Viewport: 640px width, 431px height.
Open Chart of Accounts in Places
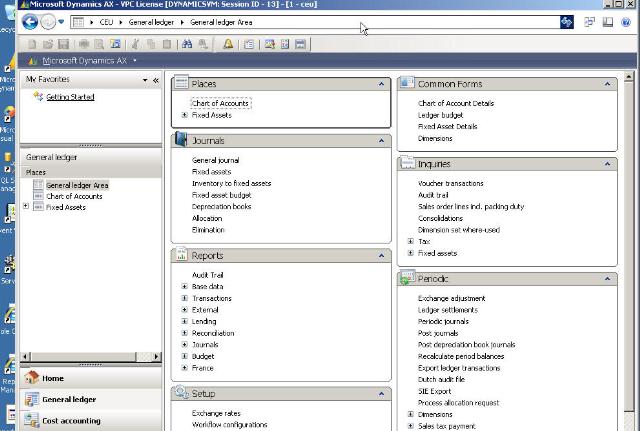coord(220,103)
